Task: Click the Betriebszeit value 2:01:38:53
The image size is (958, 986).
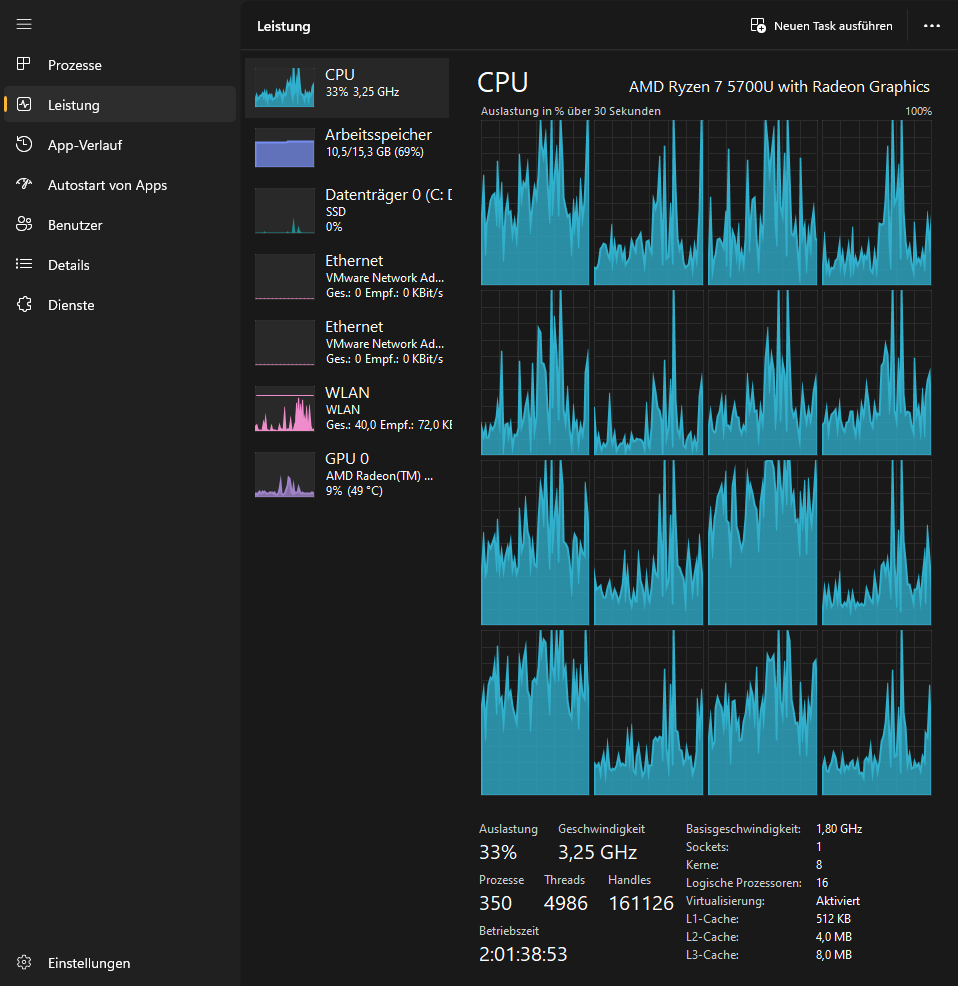Action: pyautogui.click(x=523, y=954)
